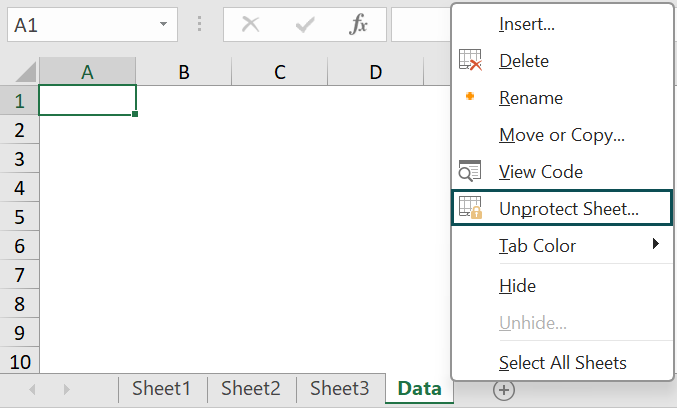Select row 1 header
677x408 pixels.
[x=19, y=101]
